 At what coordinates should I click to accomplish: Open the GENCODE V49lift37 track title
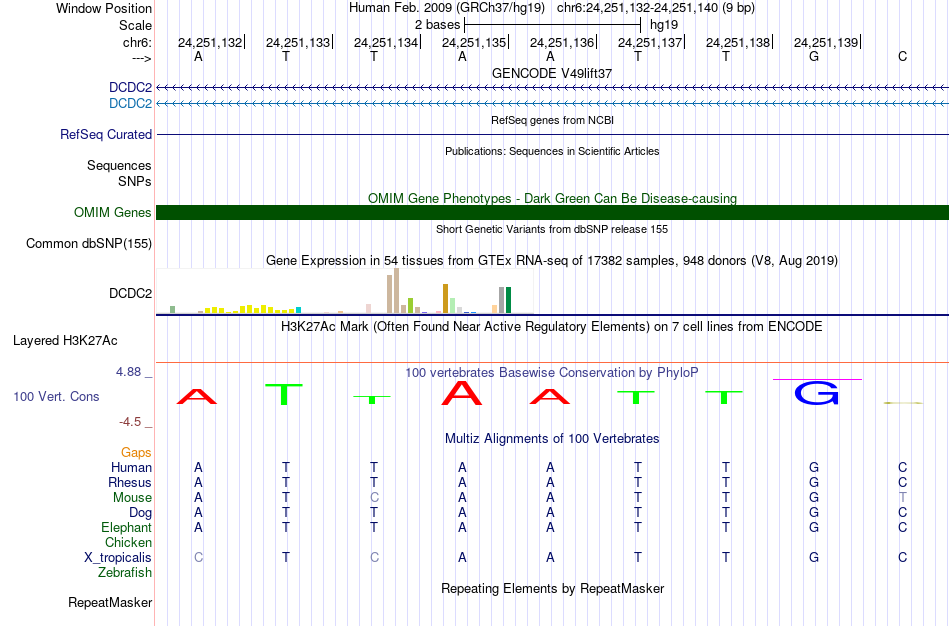click(552, 73)
